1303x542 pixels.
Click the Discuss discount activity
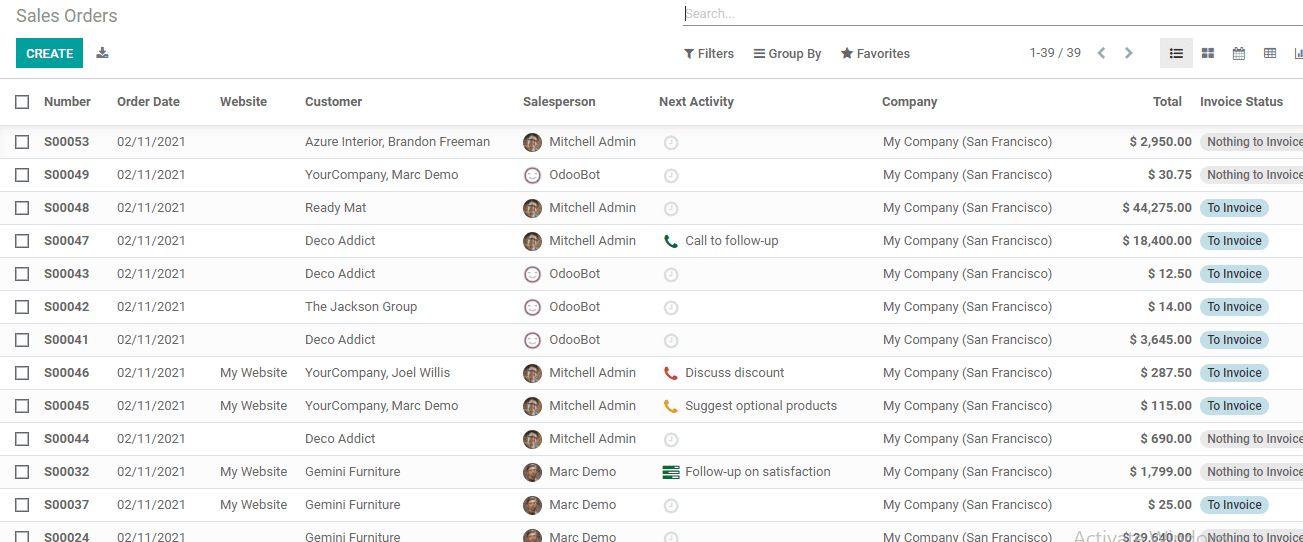tap(734, 373)
